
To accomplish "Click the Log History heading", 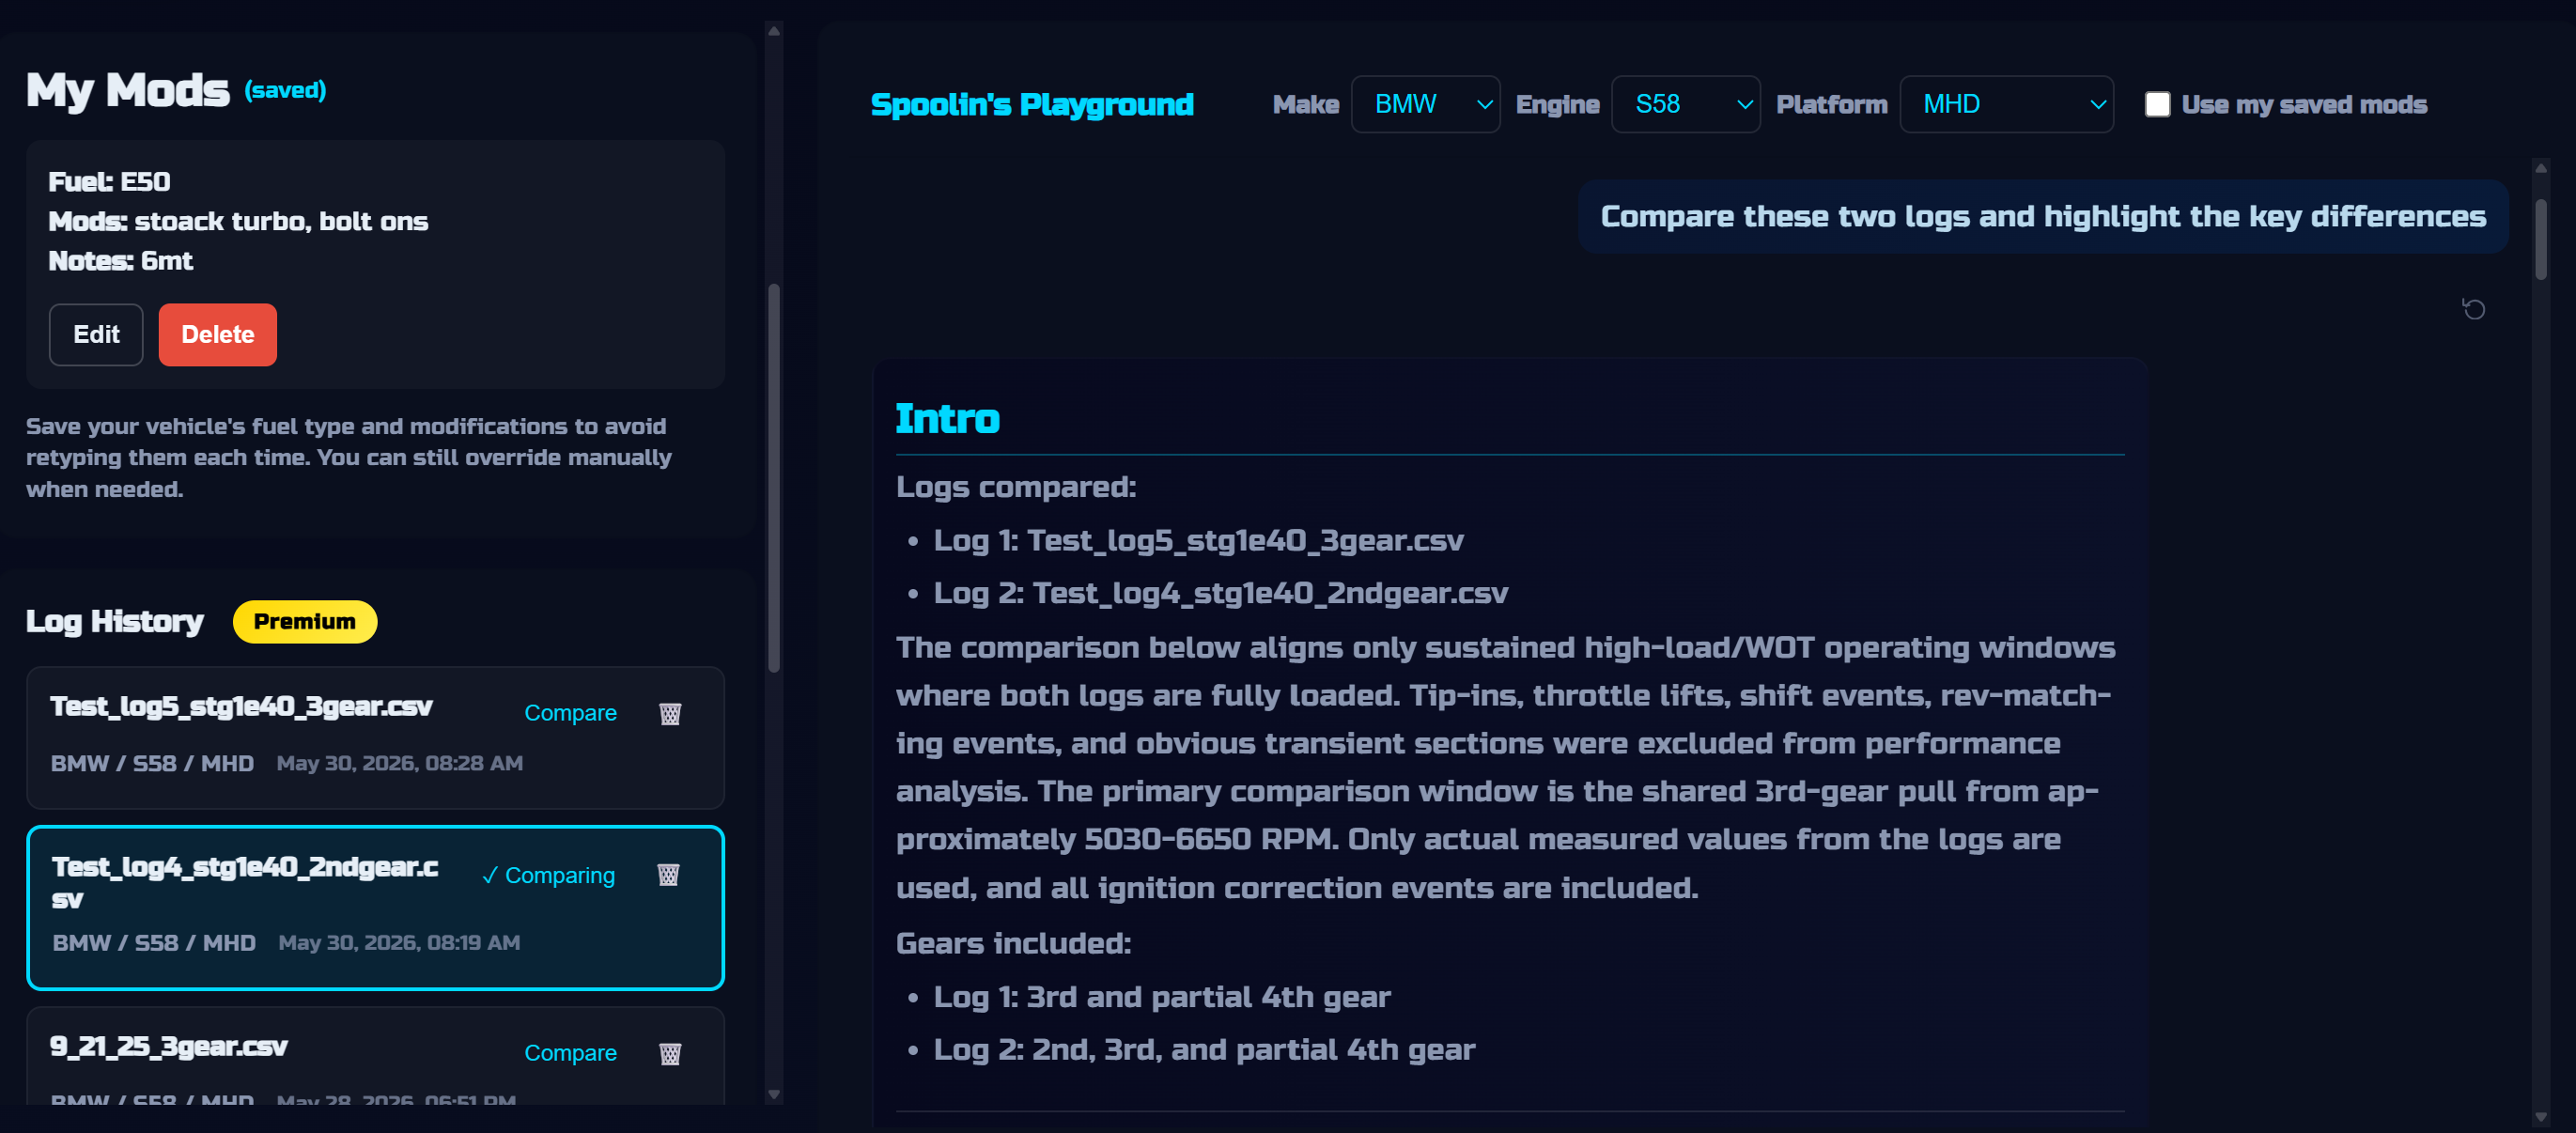I will [x=114, y=621].
